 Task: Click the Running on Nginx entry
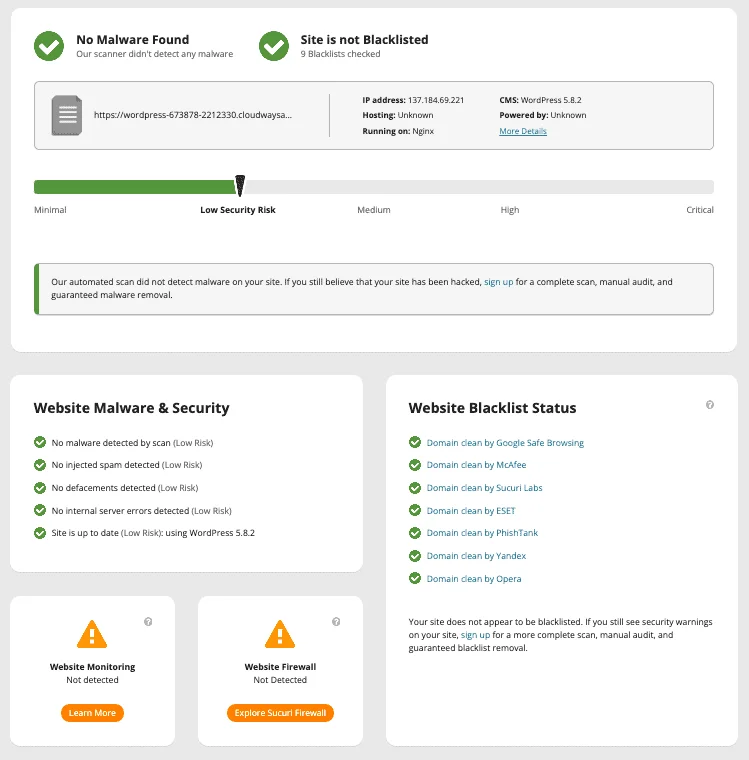point(398,131)
